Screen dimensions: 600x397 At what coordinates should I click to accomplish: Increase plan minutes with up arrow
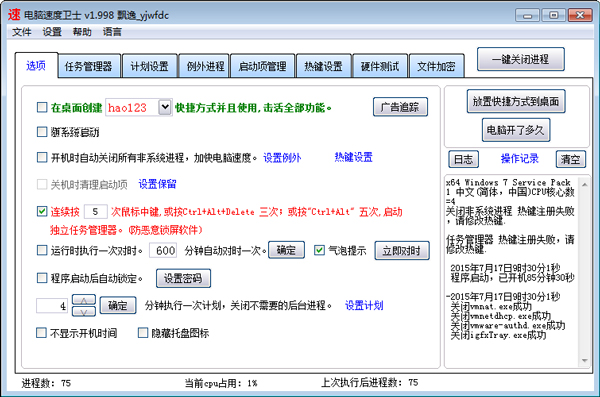pyautogui.click(x=84, y=300)
